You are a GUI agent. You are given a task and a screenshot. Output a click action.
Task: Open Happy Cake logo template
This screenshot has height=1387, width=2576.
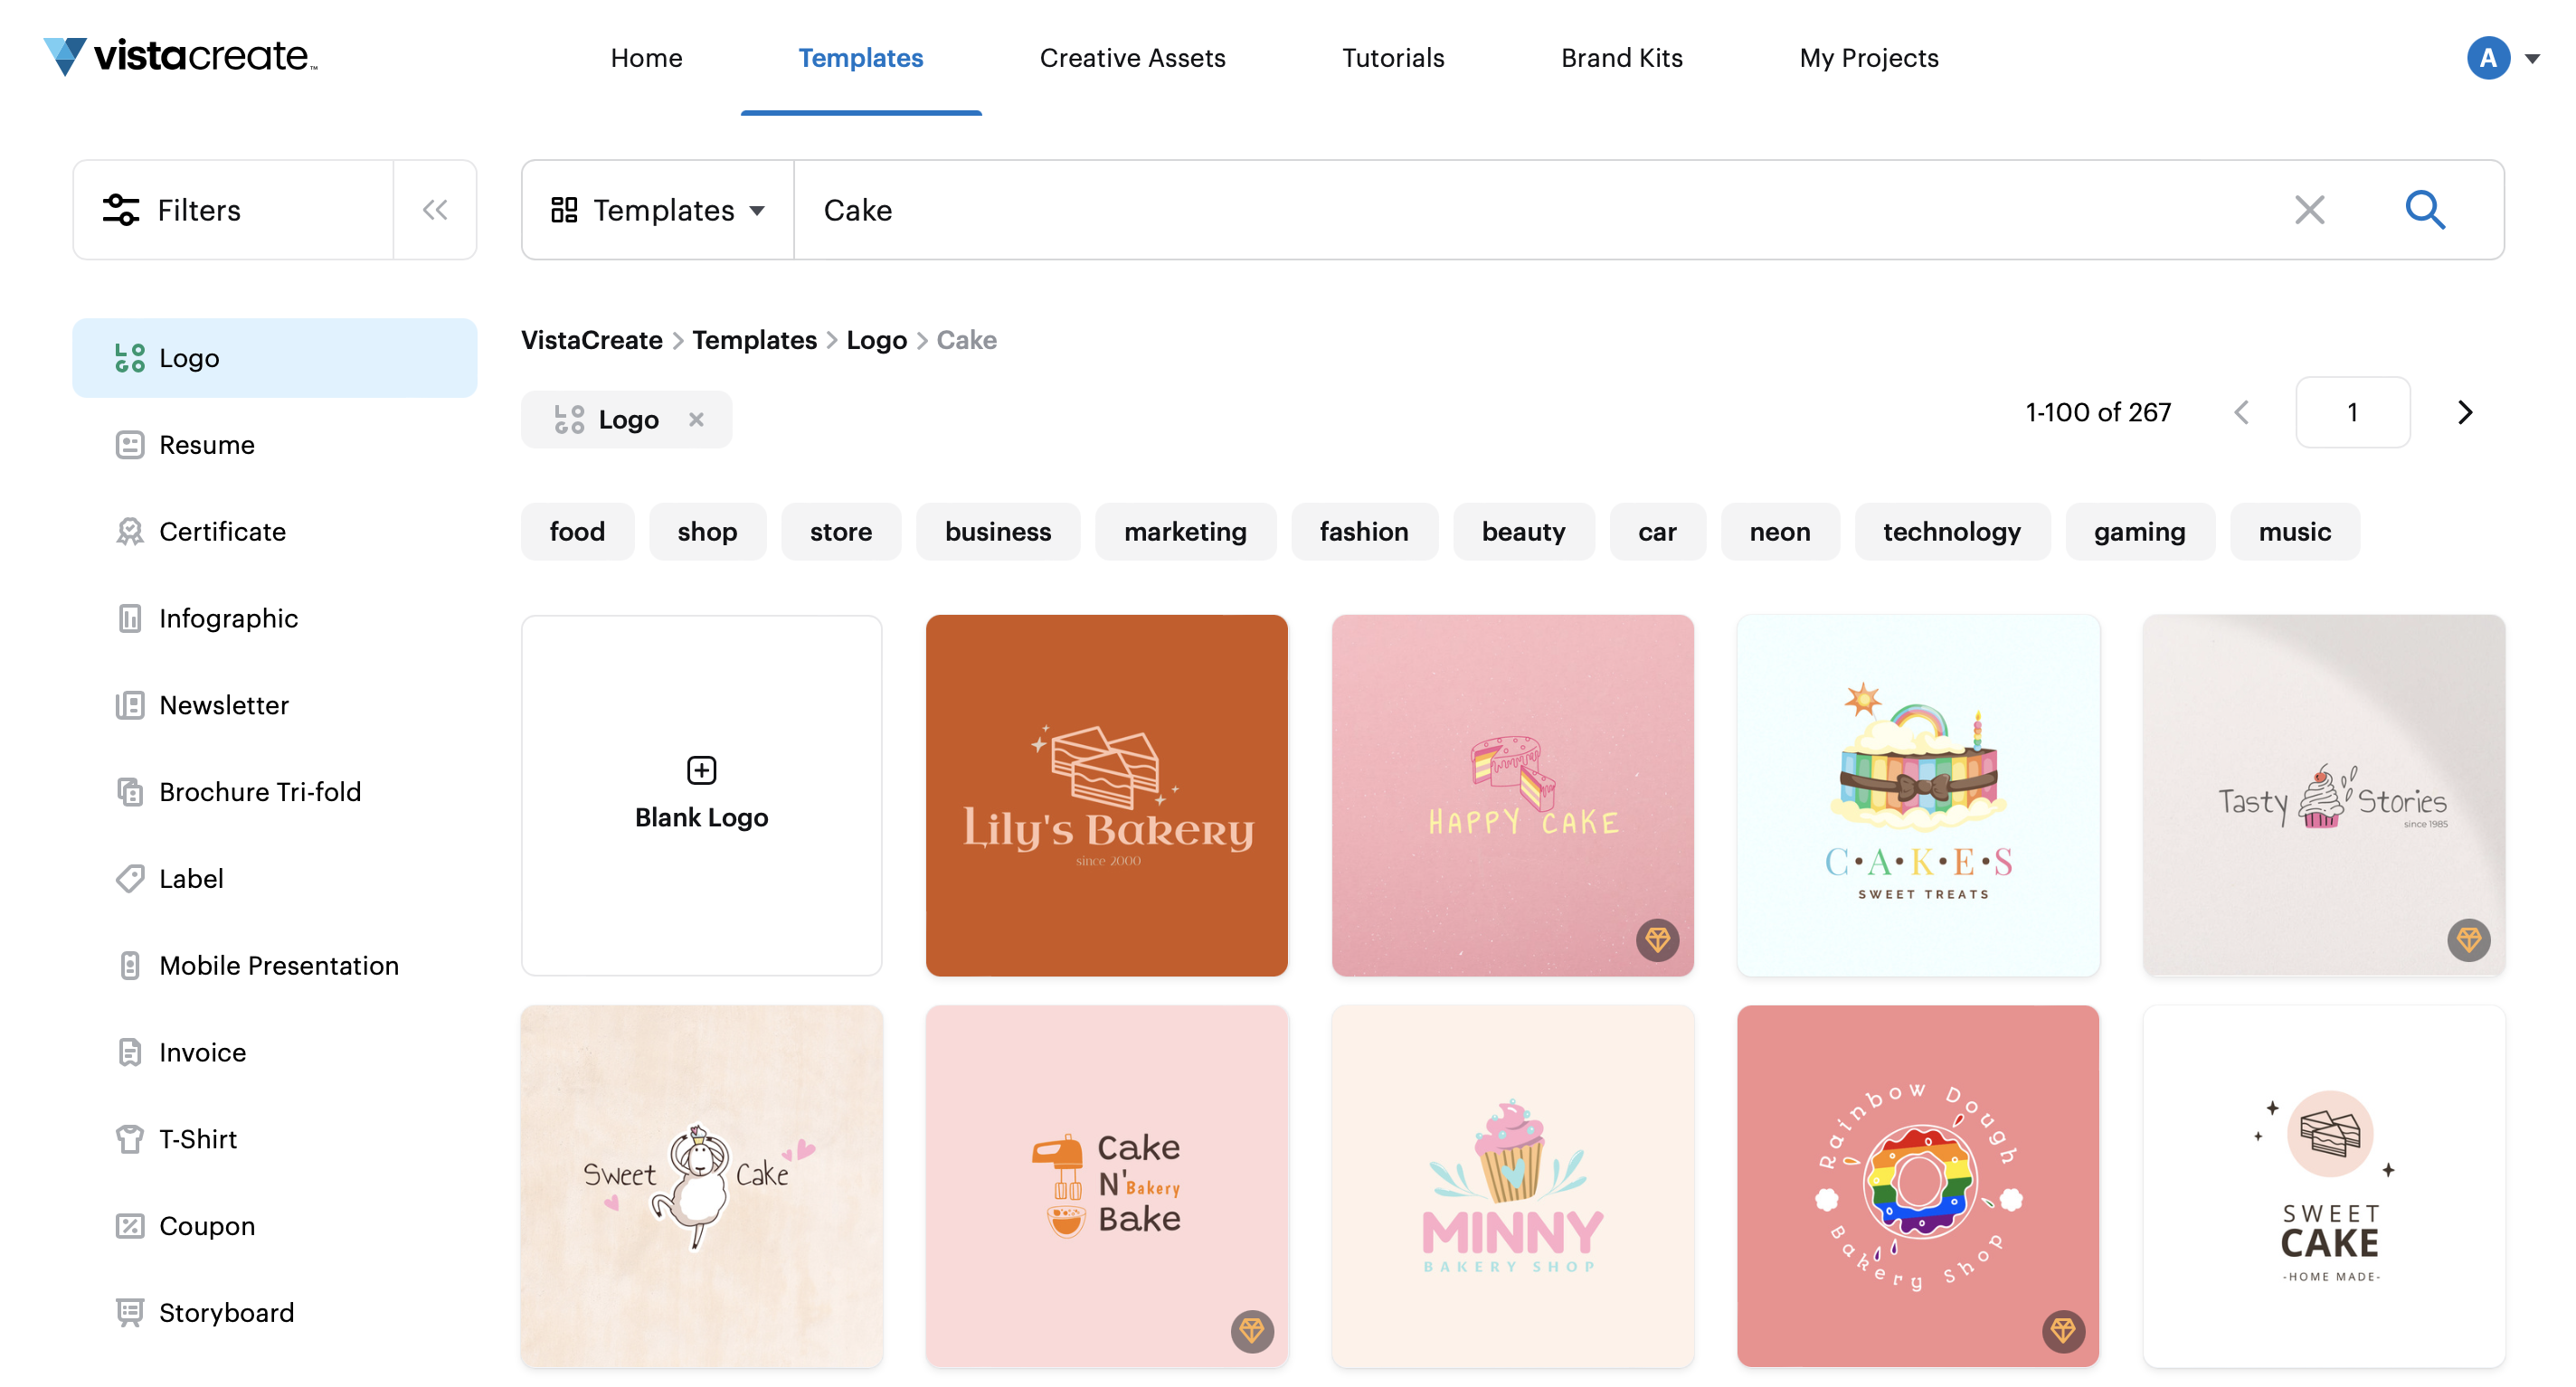click(1512, 795)
